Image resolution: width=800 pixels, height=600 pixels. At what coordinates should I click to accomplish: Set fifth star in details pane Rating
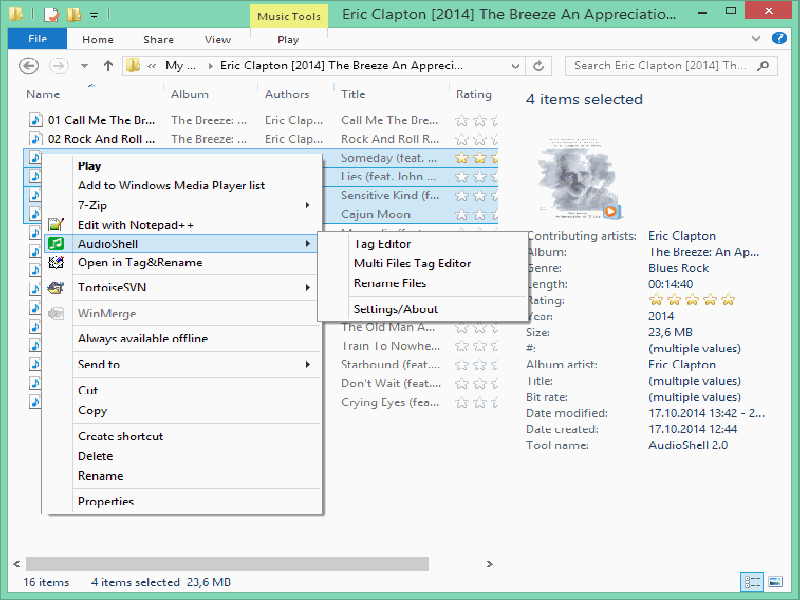pyautogui.click(x=728, y=299)
